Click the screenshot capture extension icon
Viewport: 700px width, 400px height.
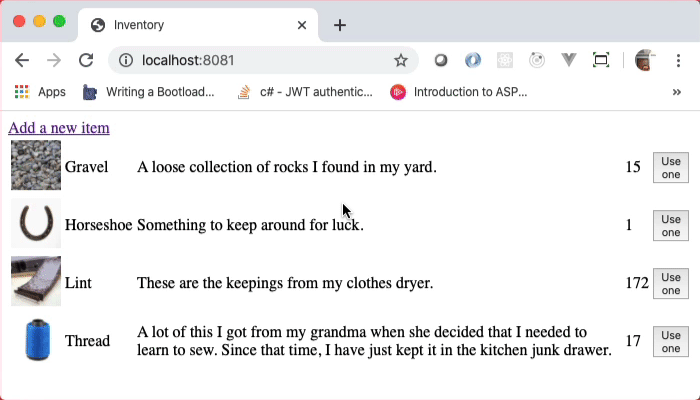[x=601, y=60]
